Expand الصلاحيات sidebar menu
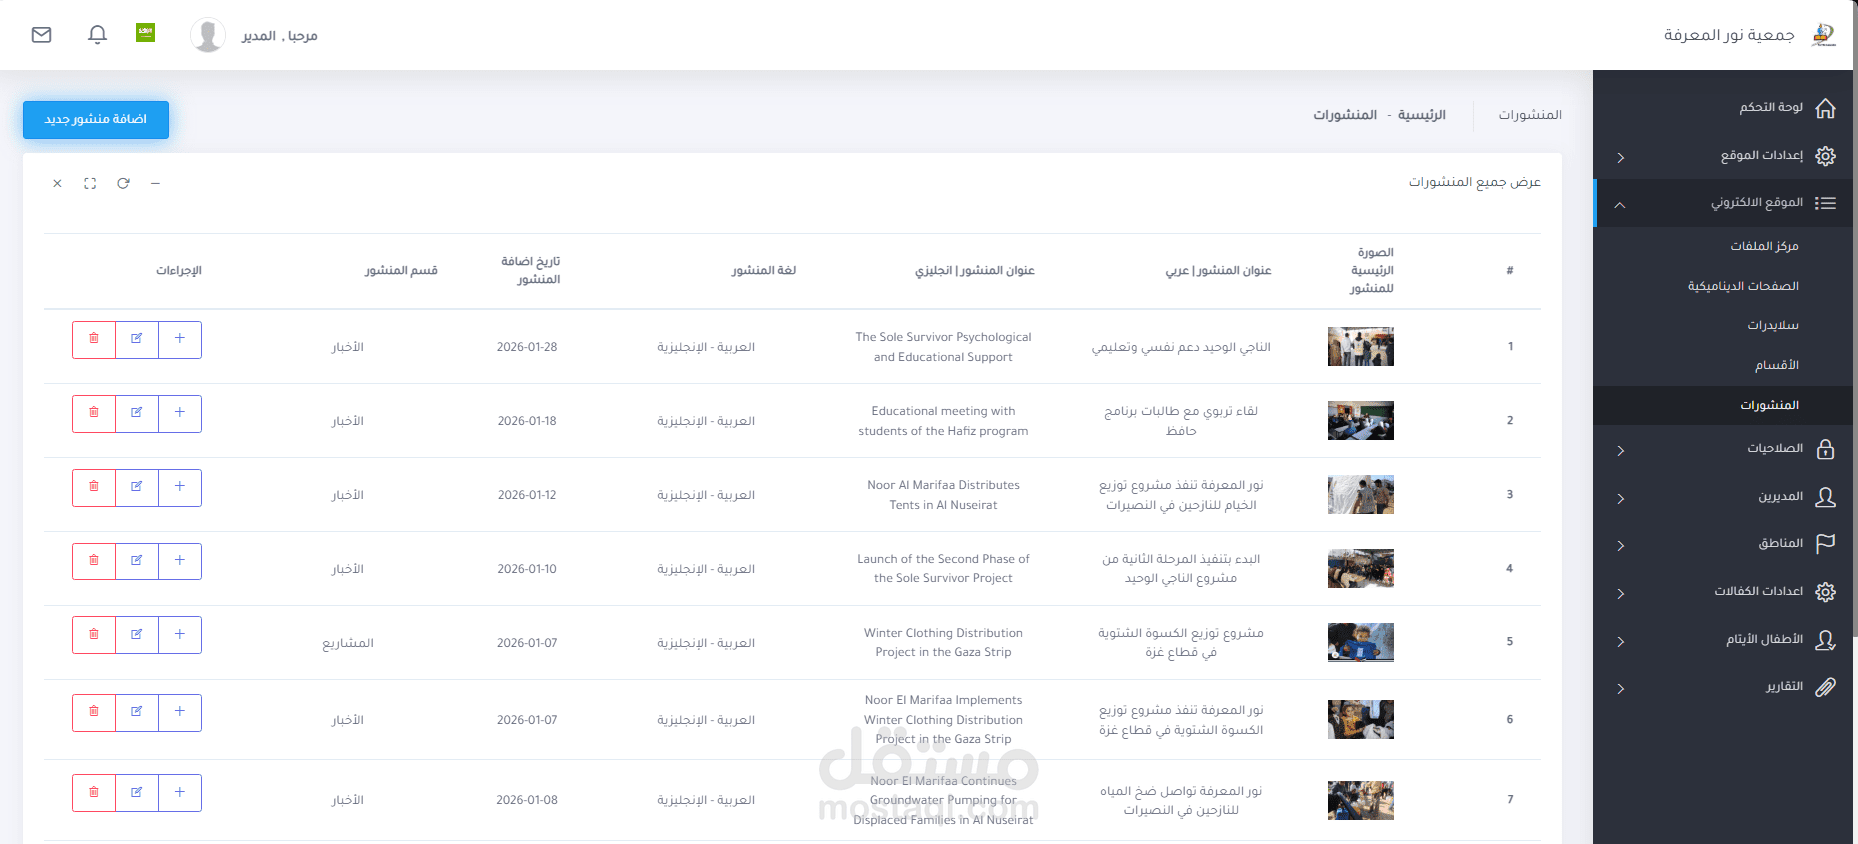The height and width of the screenshot is (844, 1858). click(x=1725, y=449)
